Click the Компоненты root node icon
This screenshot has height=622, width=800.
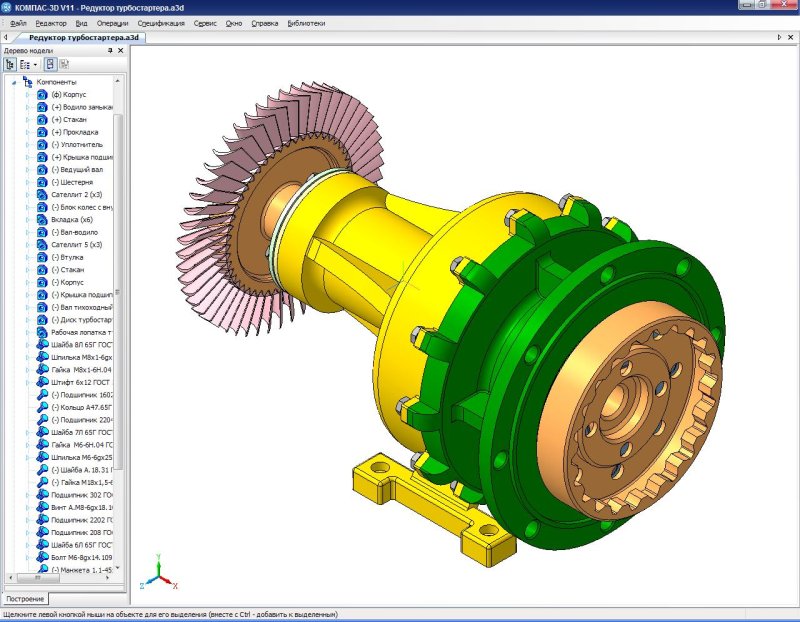[28, 82]
